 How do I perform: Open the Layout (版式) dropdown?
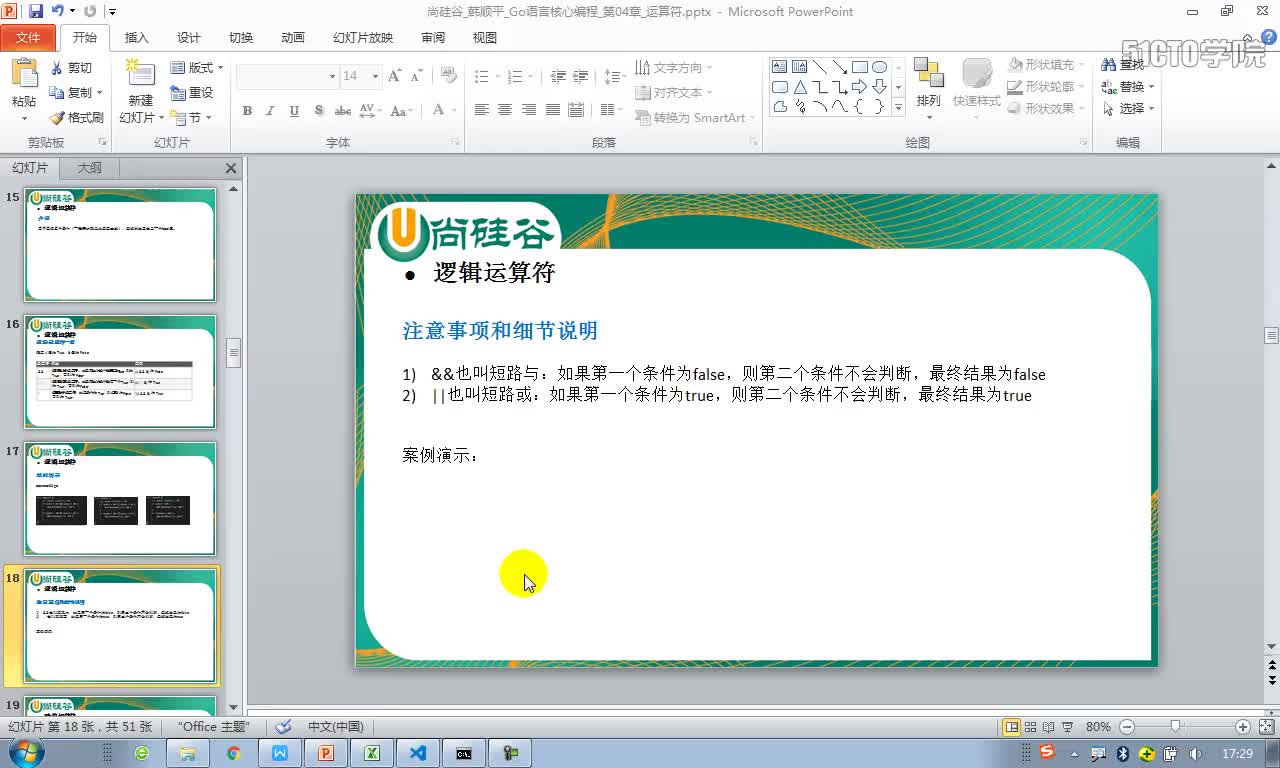tap(197, 68)
